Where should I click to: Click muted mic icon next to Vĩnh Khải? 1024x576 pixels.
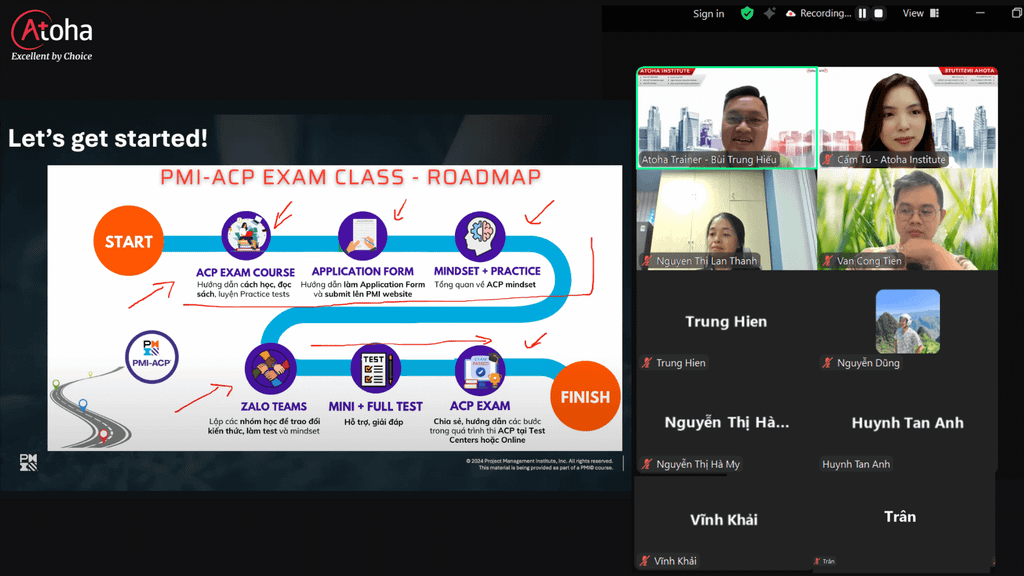pos(645,560)
